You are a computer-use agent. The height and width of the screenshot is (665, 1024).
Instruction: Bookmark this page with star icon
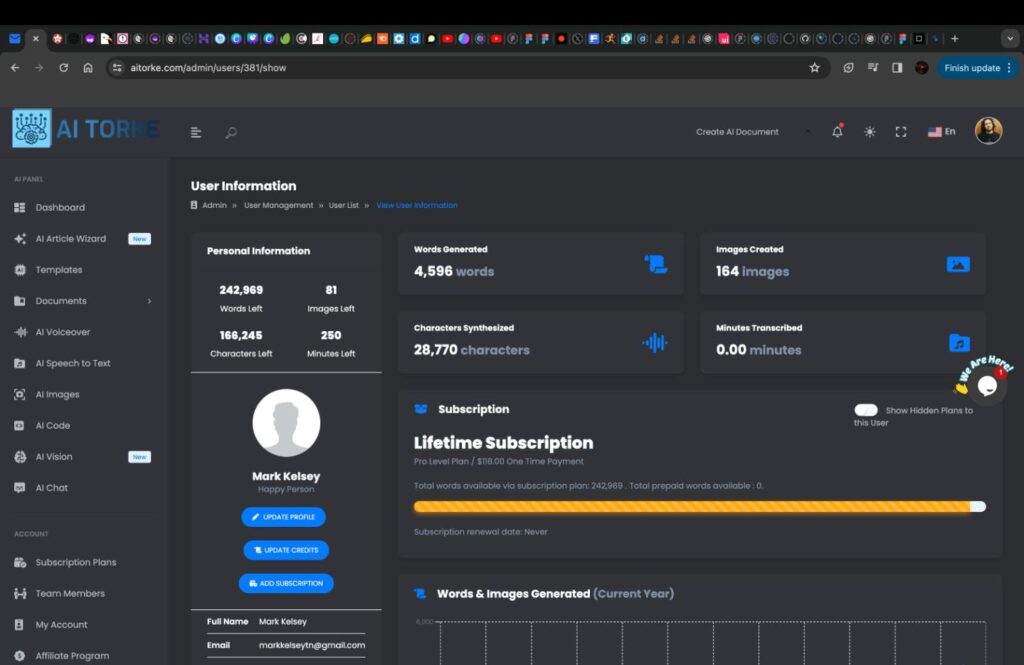pos(814,68)
